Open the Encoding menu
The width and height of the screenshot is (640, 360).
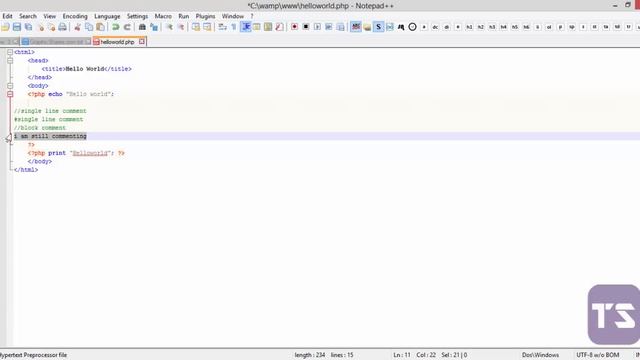pyautogui.click(x=75, y=16)
